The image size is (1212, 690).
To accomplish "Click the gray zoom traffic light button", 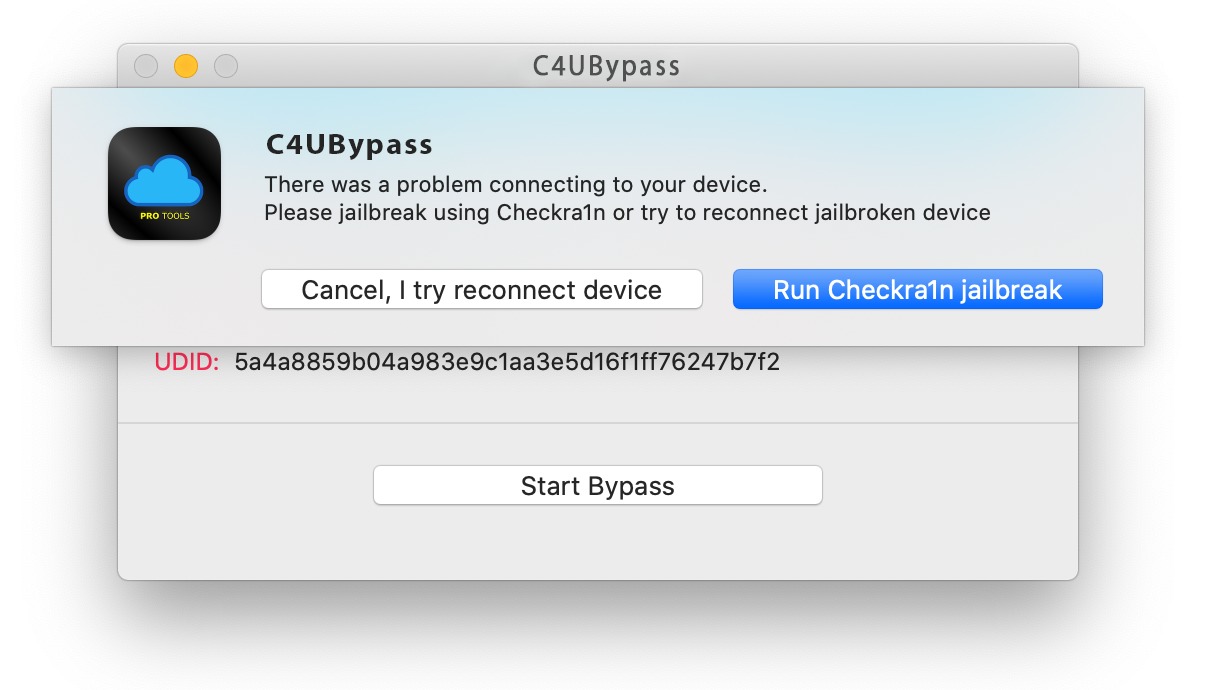I will [x=226, y=66].
